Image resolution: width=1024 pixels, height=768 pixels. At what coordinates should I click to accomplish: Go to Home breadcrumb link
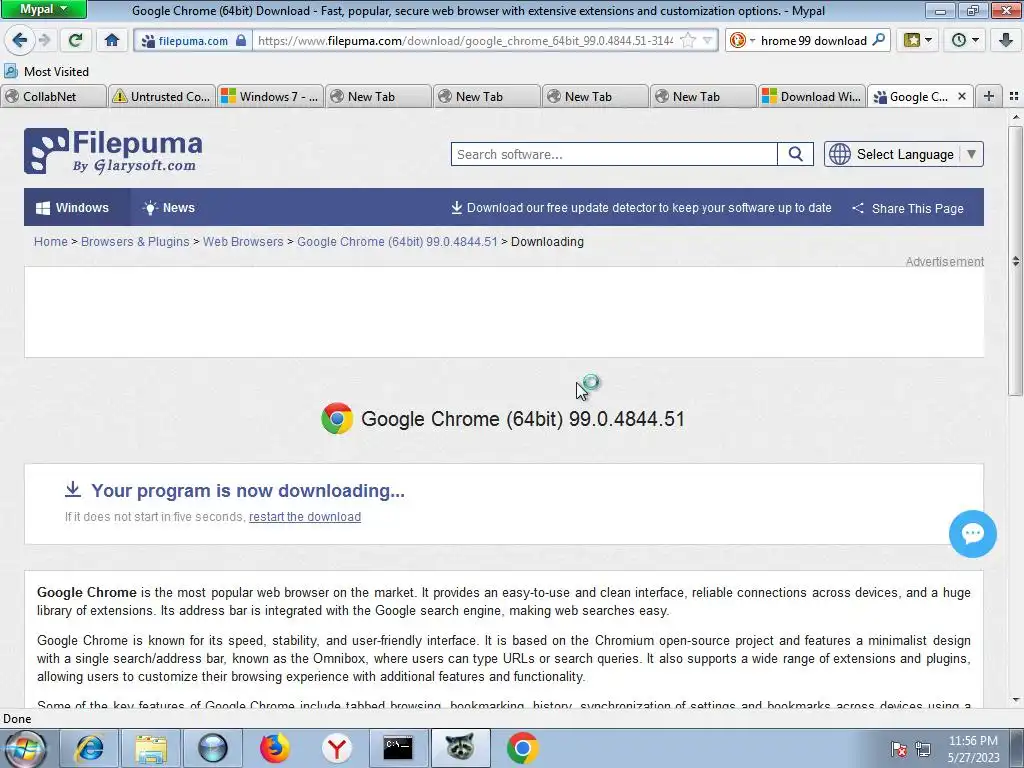tap(51, 242)
